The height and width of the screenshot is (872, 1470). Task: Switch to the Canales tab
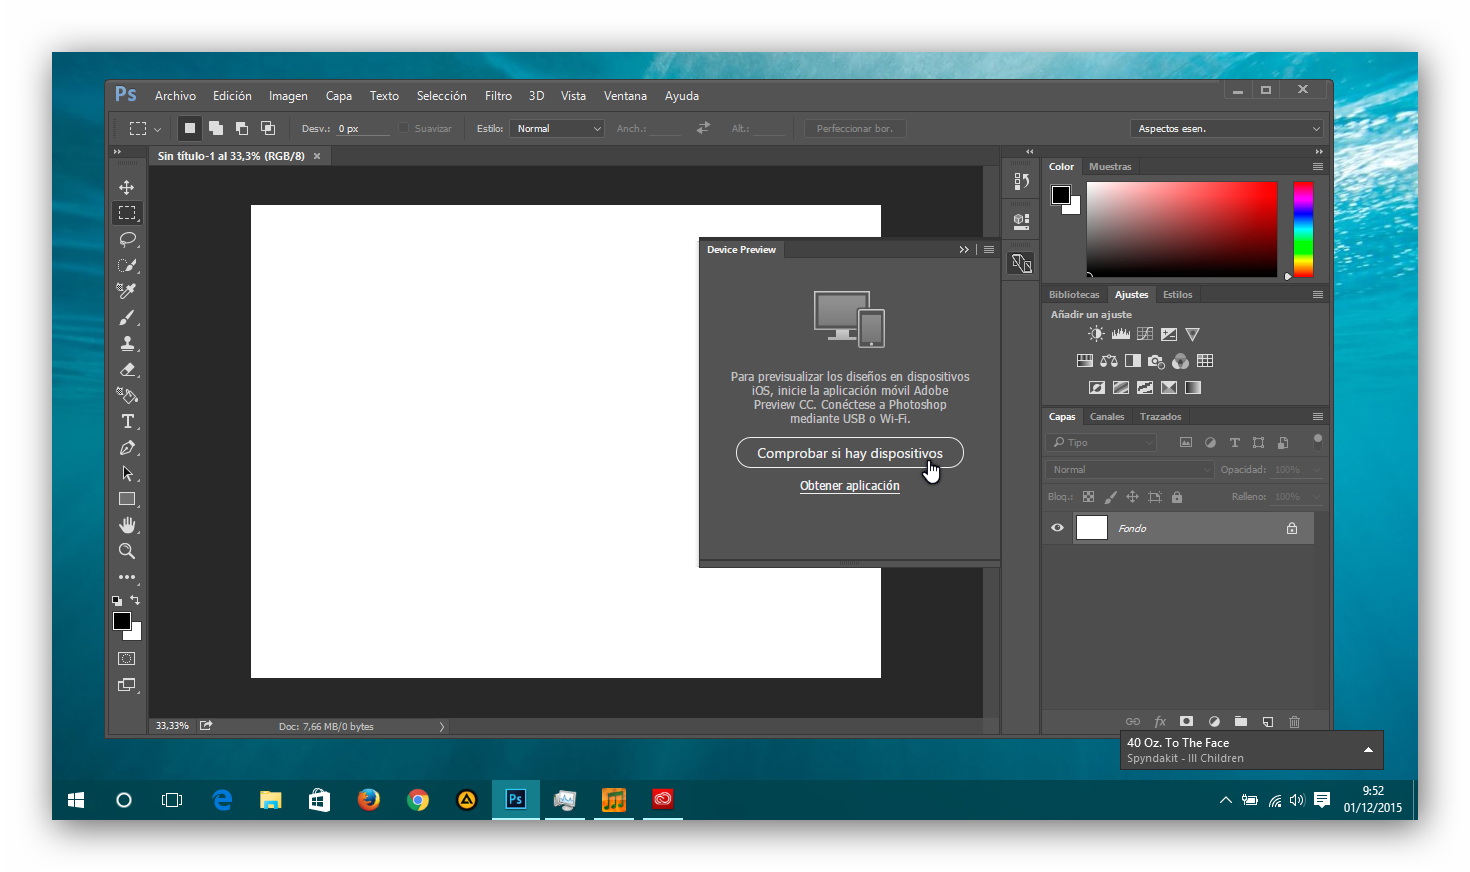click(1107, 417)
